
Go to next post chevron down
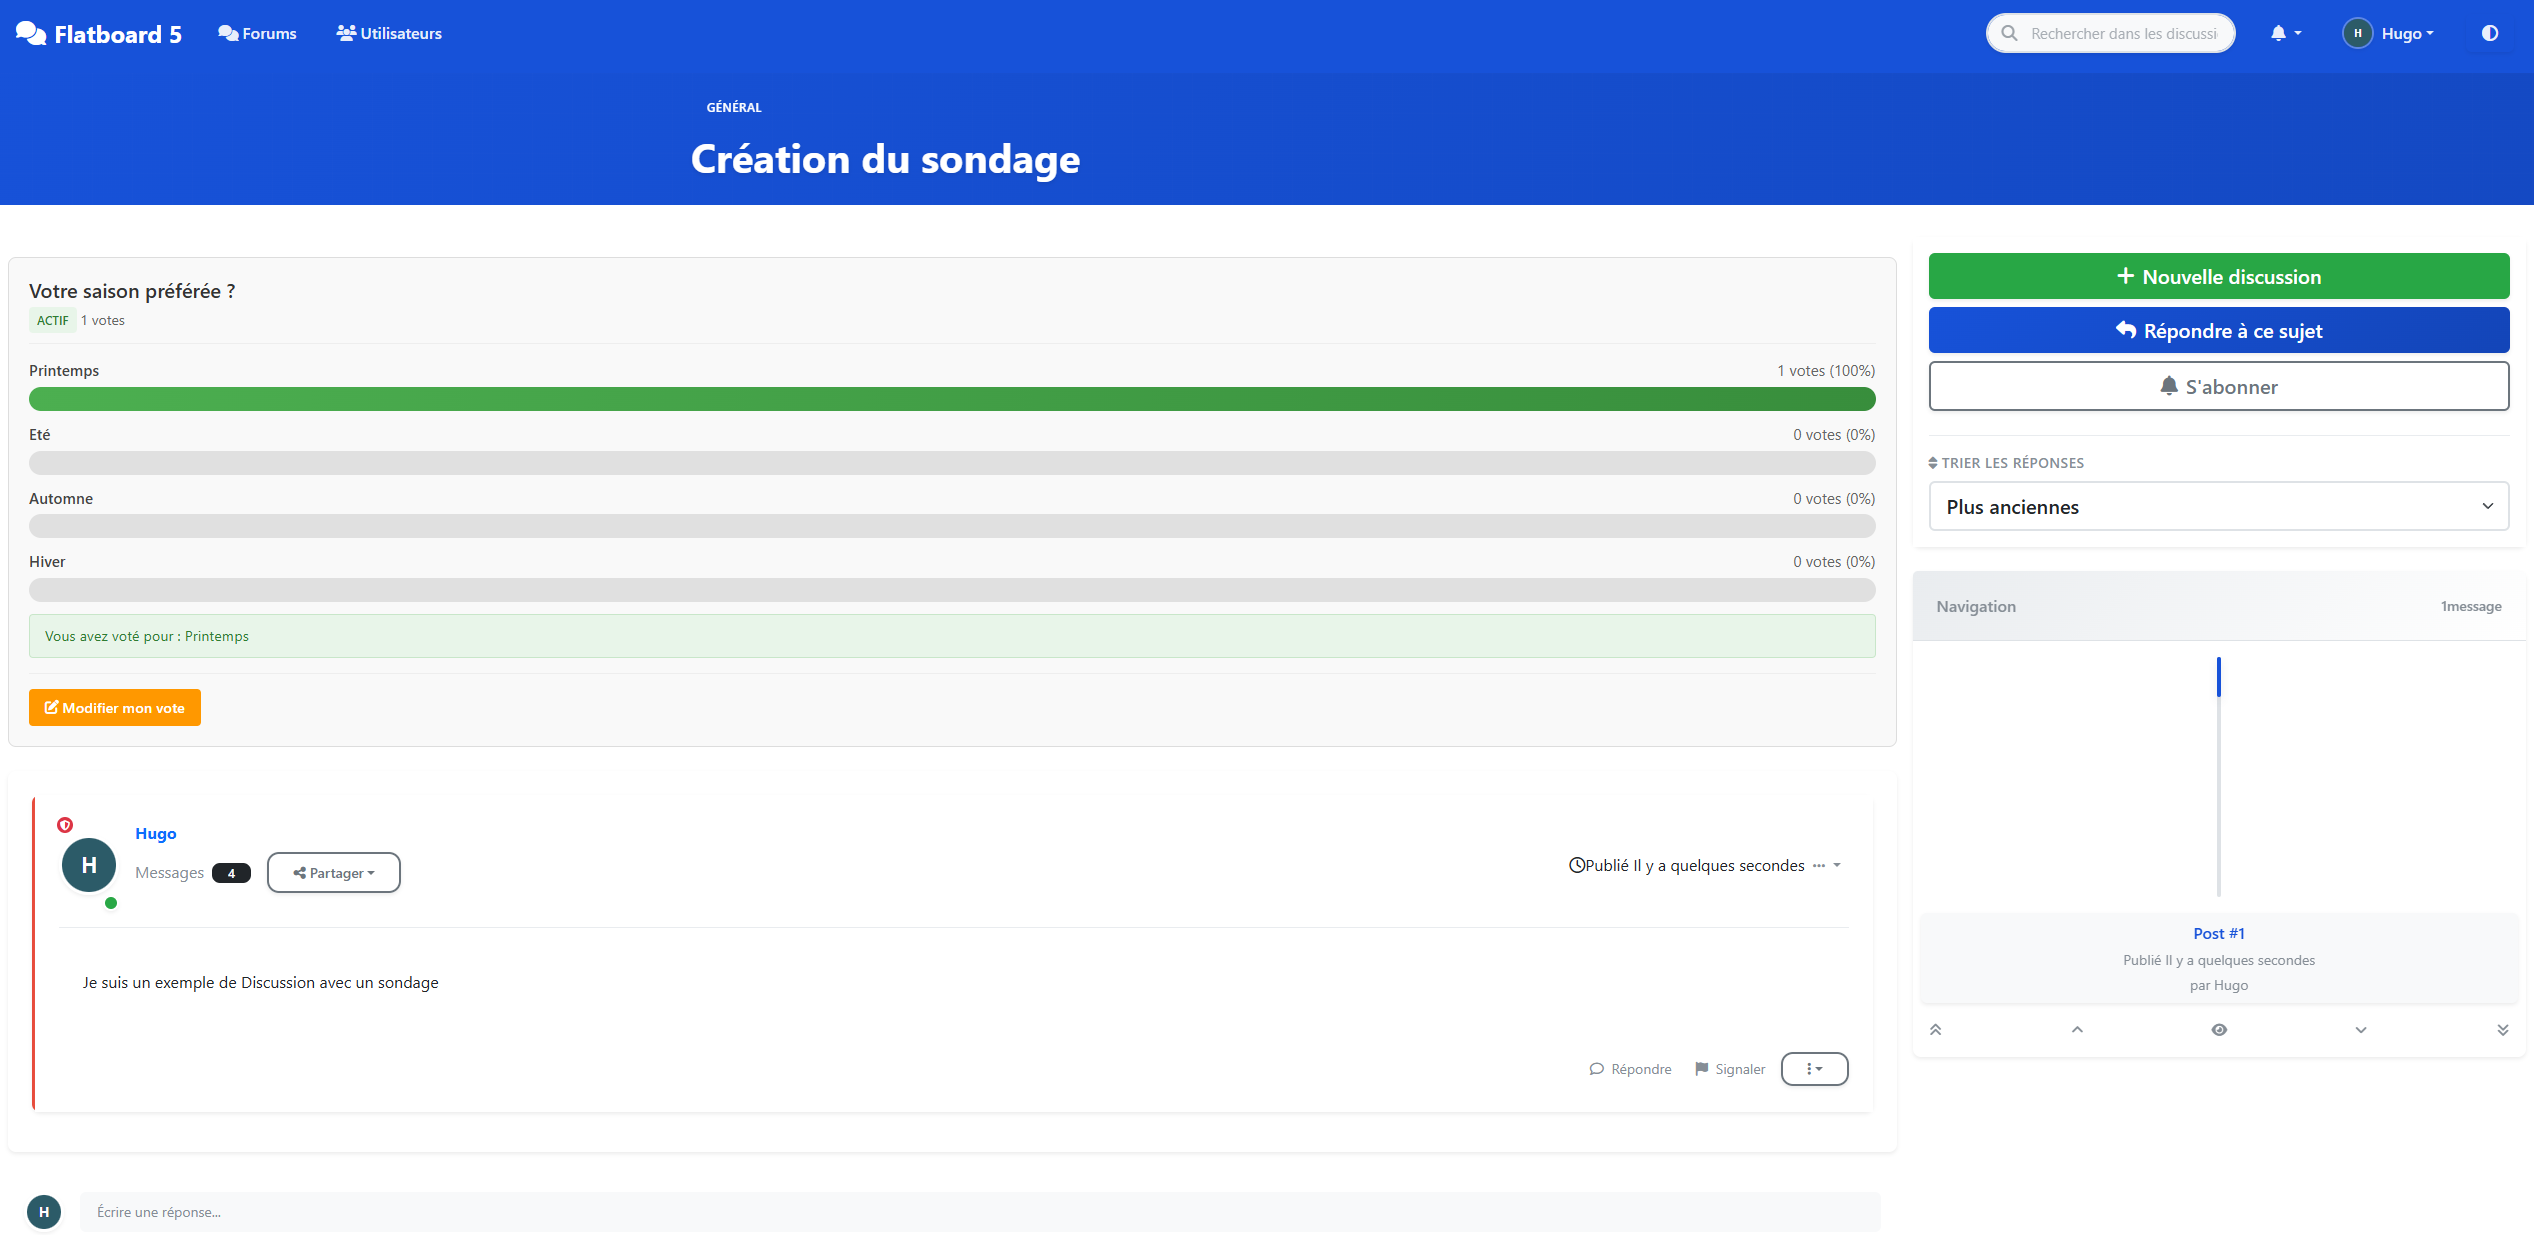[x=2361, y=1030]
